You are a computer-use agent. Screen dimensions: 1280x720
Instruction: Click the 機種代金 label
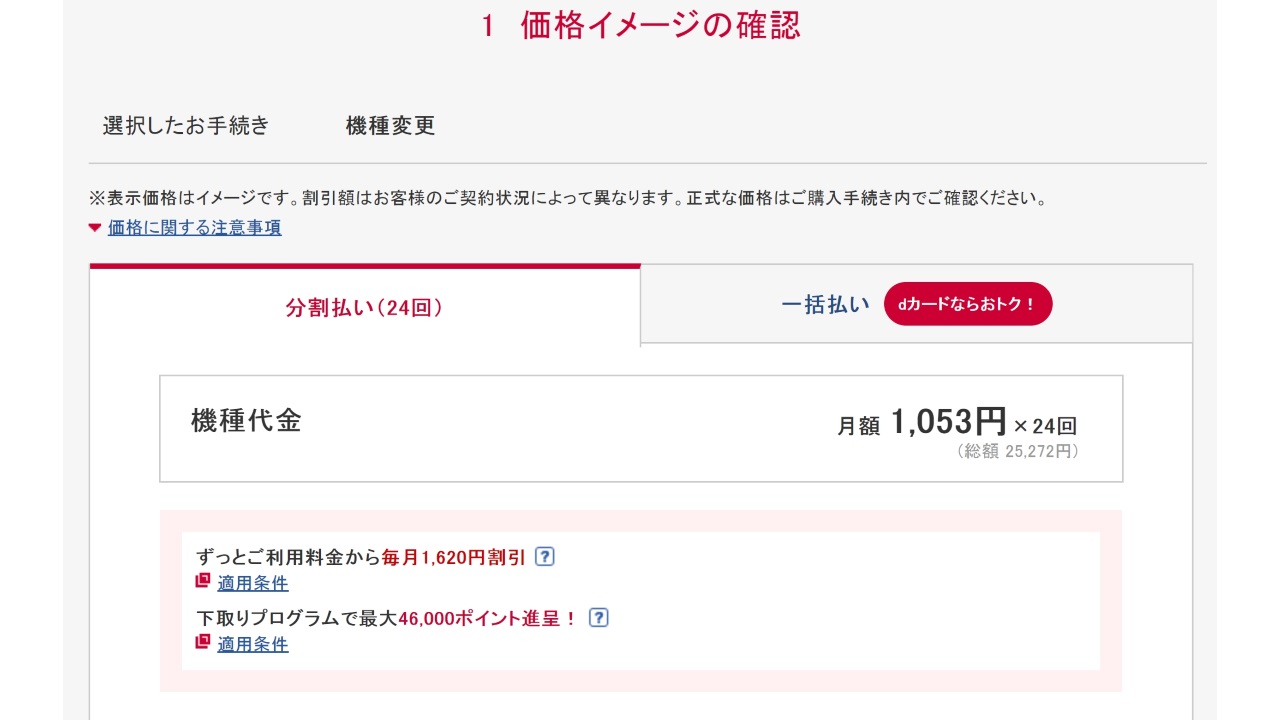point(246,420)
